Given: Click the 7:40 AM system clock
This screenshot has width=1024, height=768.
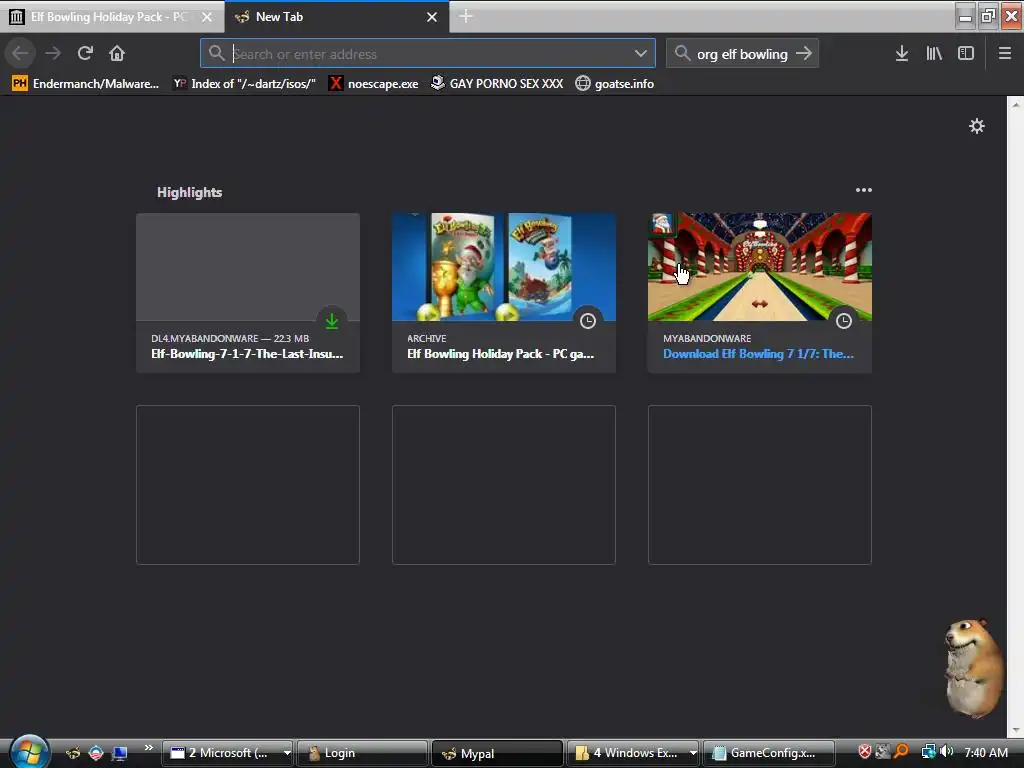Looking at the screenshot, I should pos(985,752).
